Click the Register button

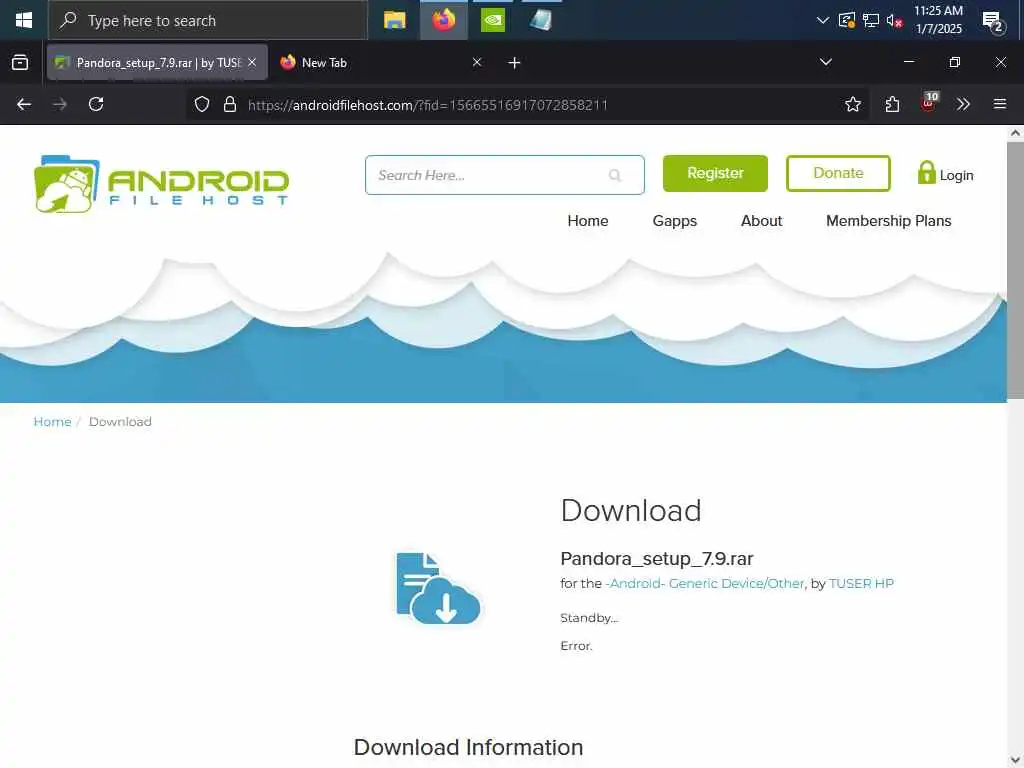pos(715,173)
